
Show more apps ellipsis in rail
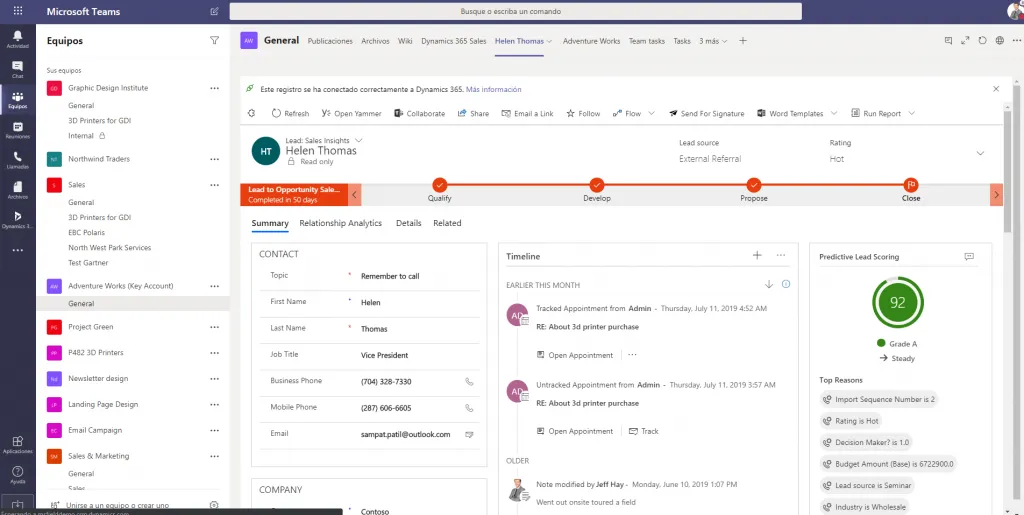click(x=18, y=250)
